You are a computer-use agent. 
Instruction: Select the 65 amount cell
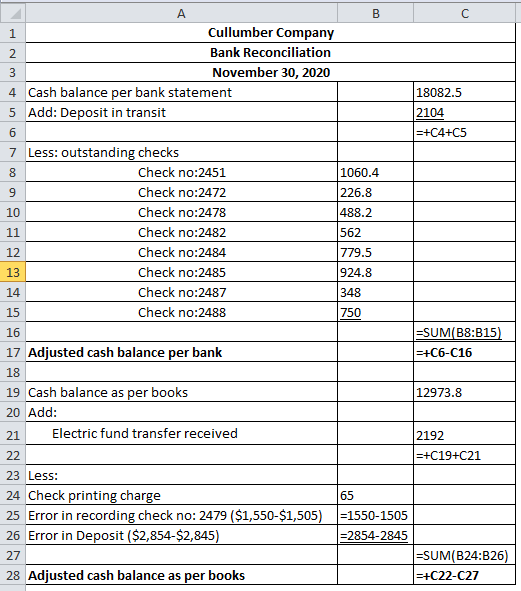tap(375, 495)
